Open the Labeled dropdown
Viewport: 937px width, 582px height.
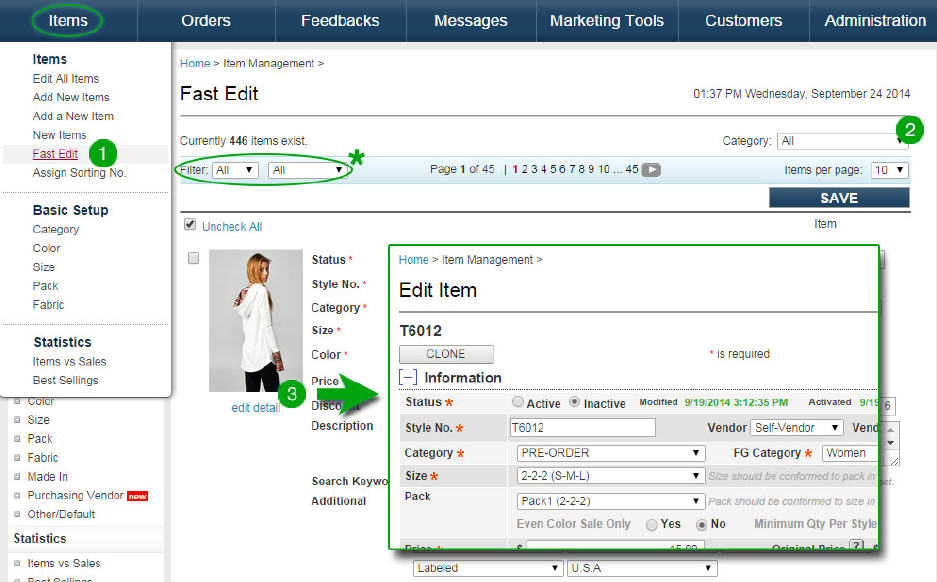[488, 568]
